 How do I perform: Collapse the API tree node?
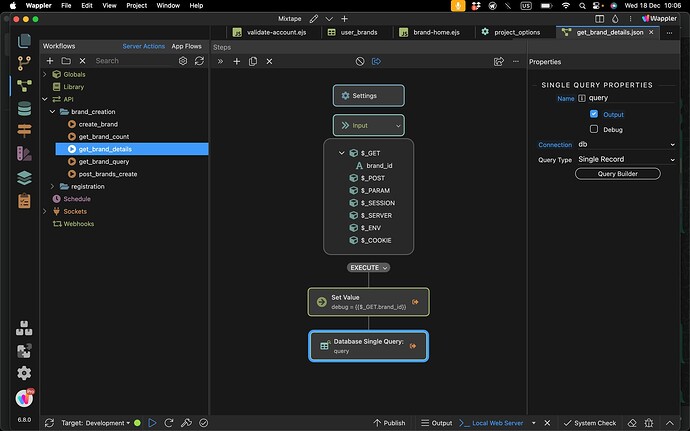point(45,99)
